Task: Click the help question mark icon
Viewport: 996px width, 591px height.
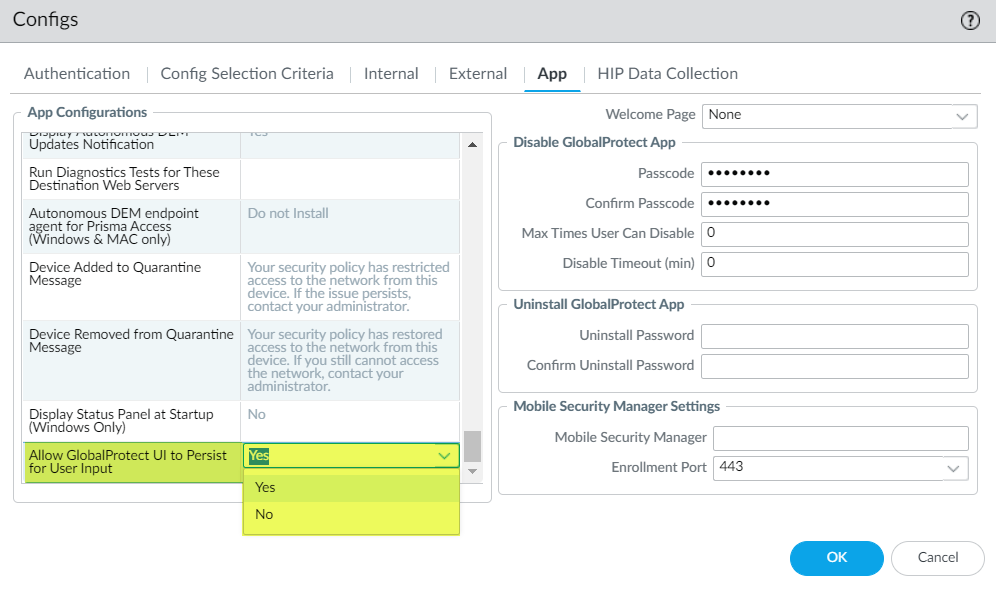Action: [x=970, y=21]
